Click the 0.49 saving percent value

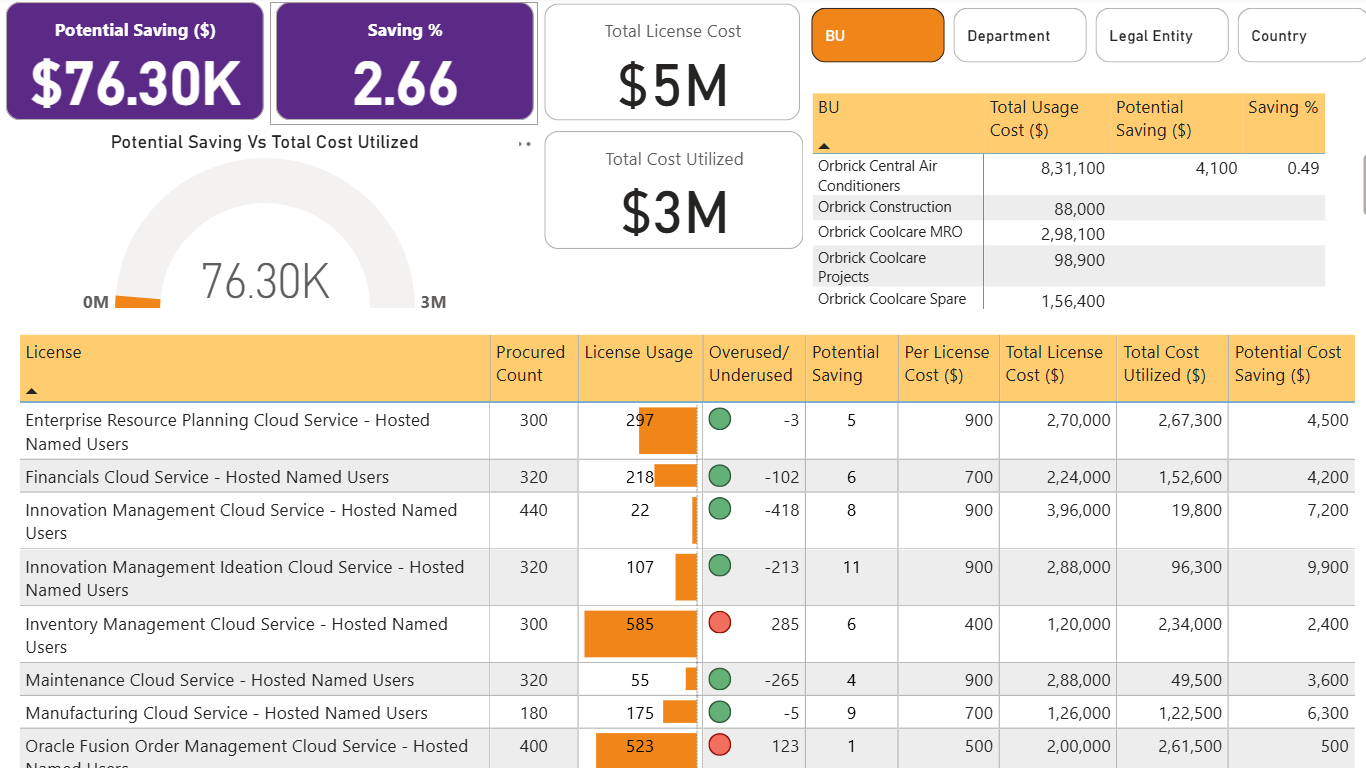click(x=1303, y=168)
